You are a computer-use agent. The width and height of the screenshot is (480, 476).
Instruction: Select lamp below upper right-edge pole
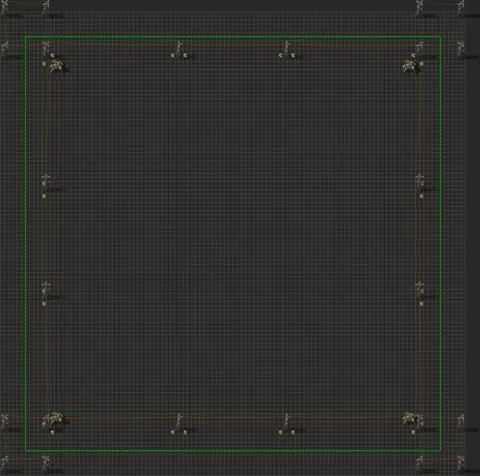pyautogui.click(x=422, y=196)
